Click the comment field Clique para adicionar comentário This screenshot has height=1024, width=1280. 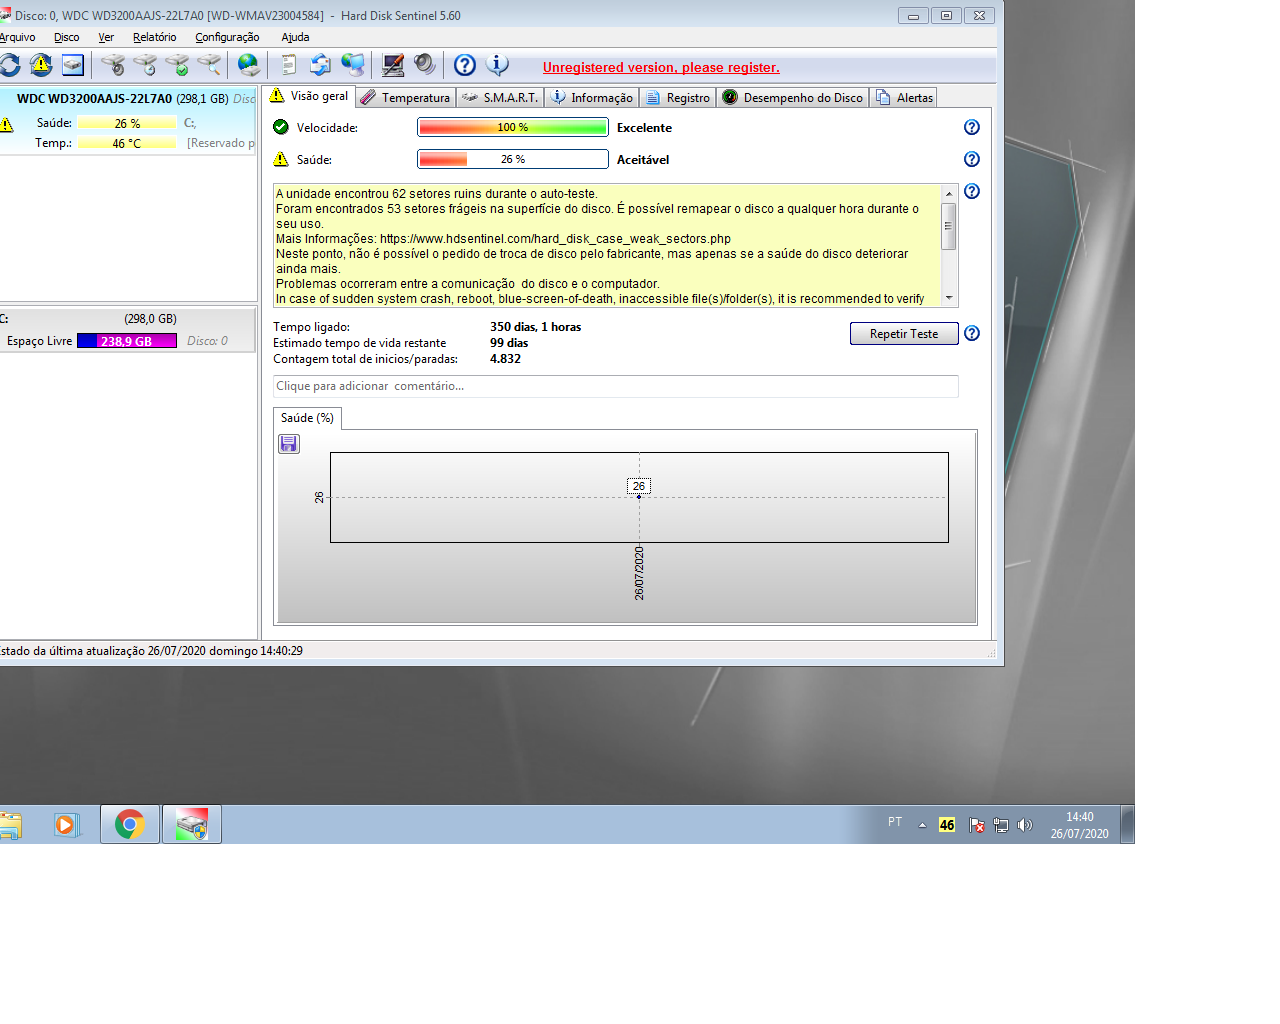[616, 386]
